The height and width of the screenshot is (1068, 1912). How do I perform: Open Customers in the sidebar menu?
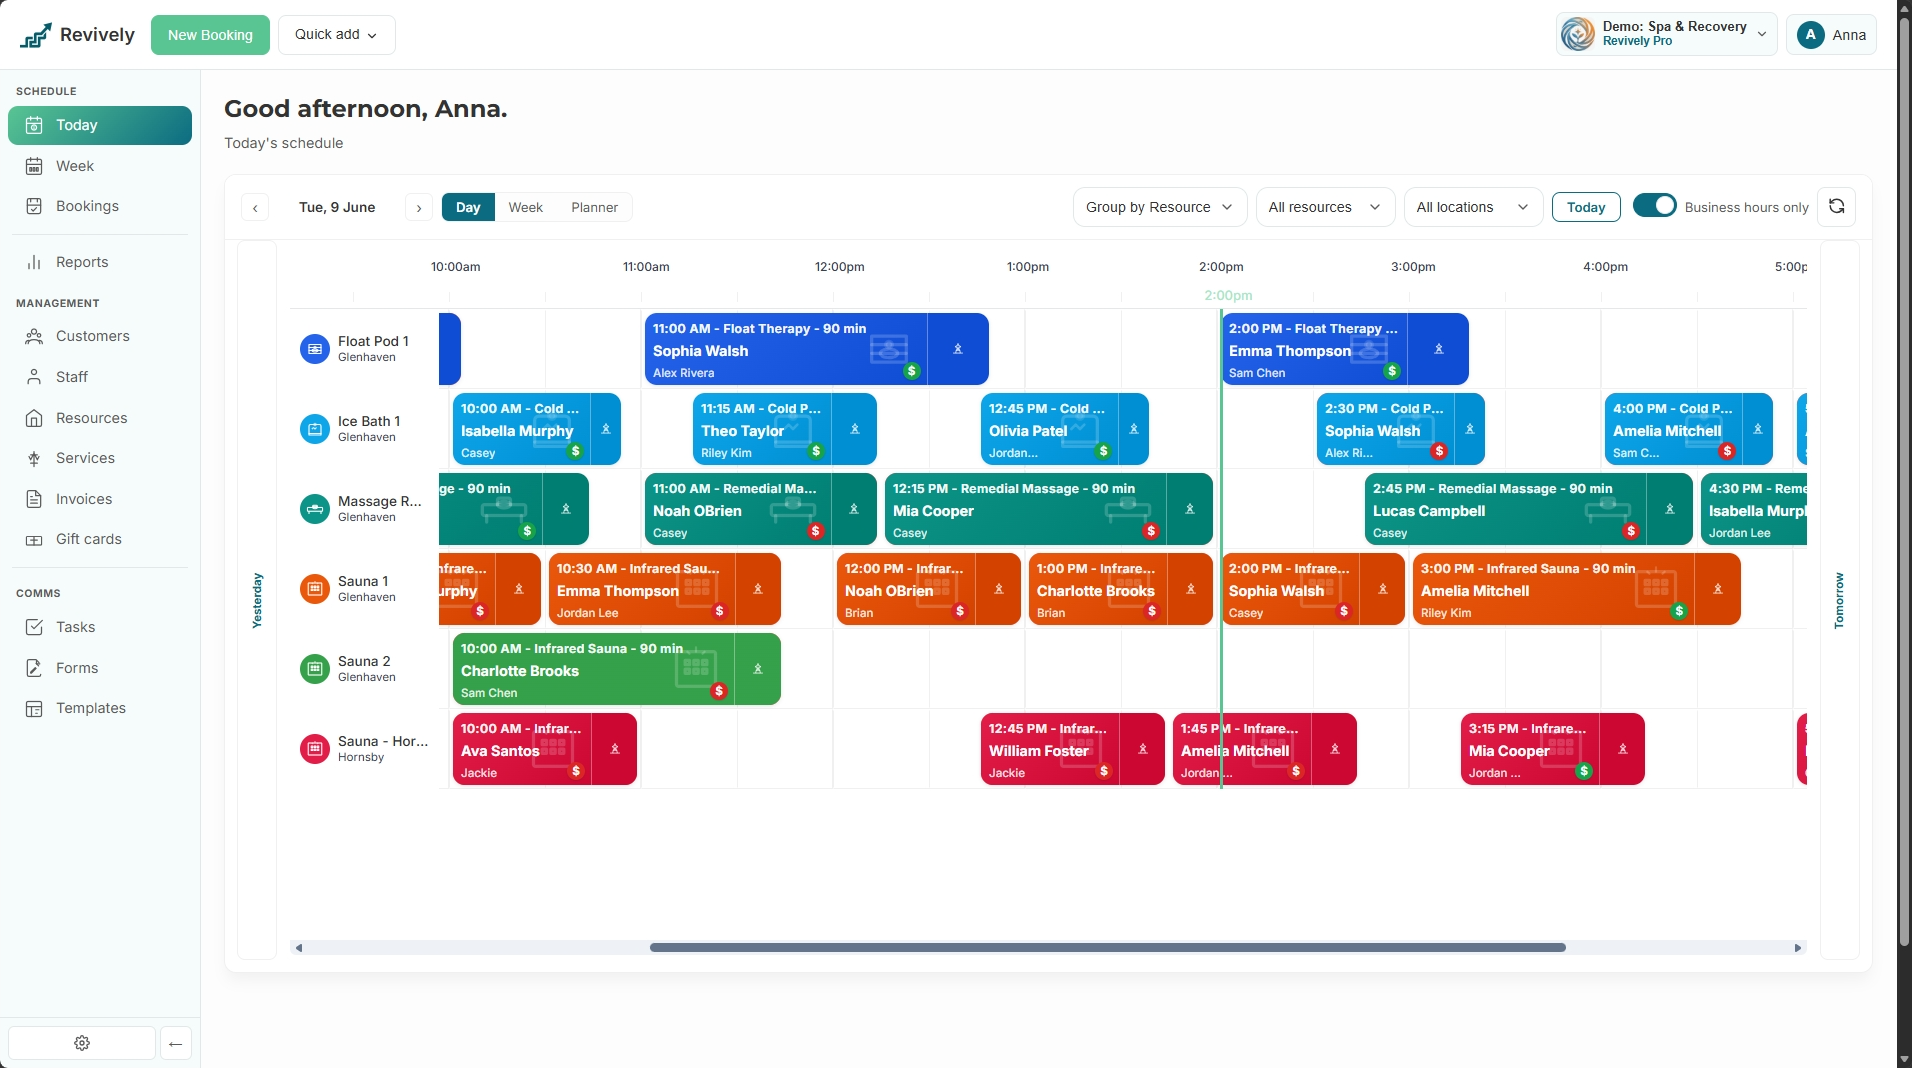[100, 336]
